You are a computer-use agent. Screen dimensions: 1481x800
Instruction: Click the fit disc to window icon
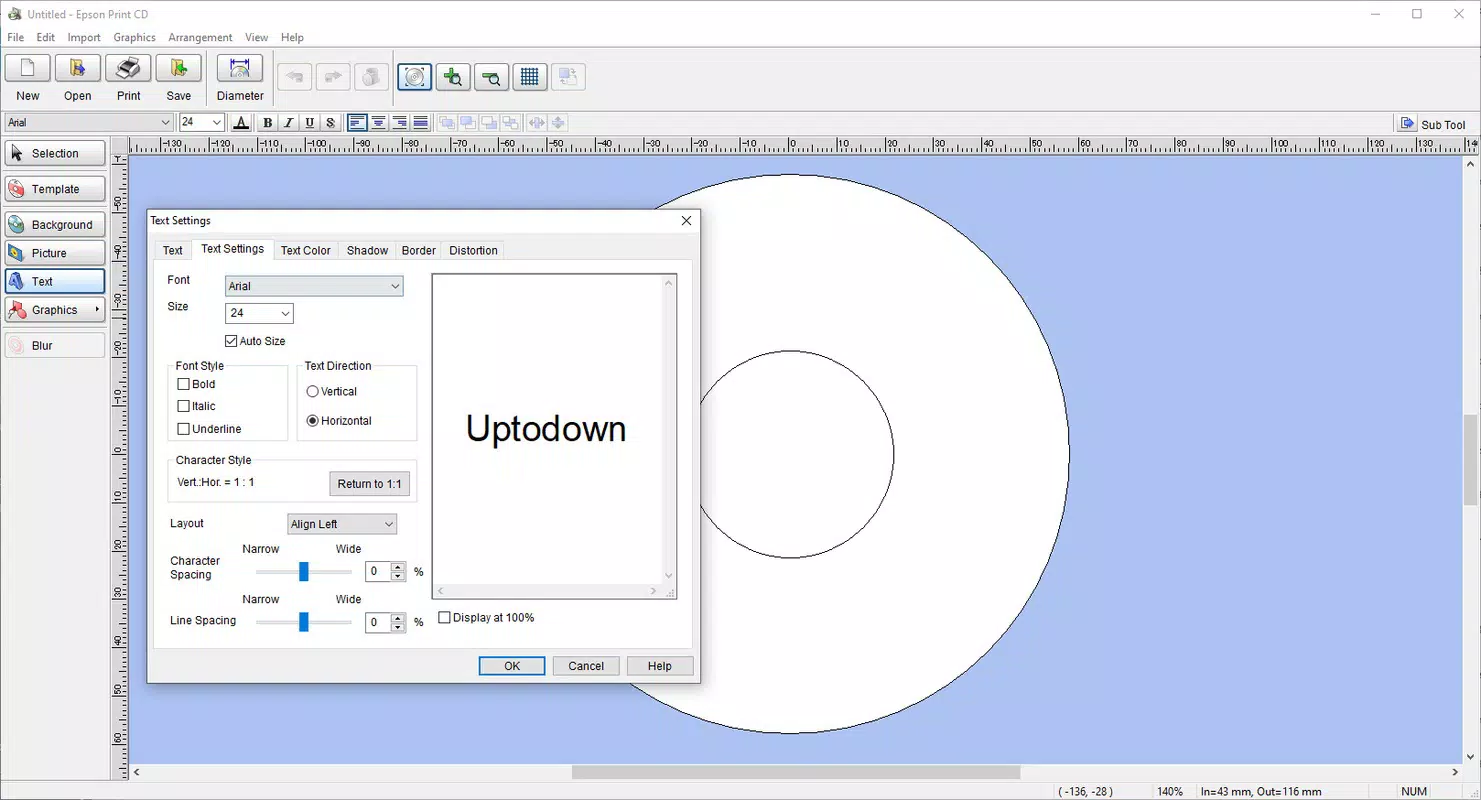[x=415, y=77]
